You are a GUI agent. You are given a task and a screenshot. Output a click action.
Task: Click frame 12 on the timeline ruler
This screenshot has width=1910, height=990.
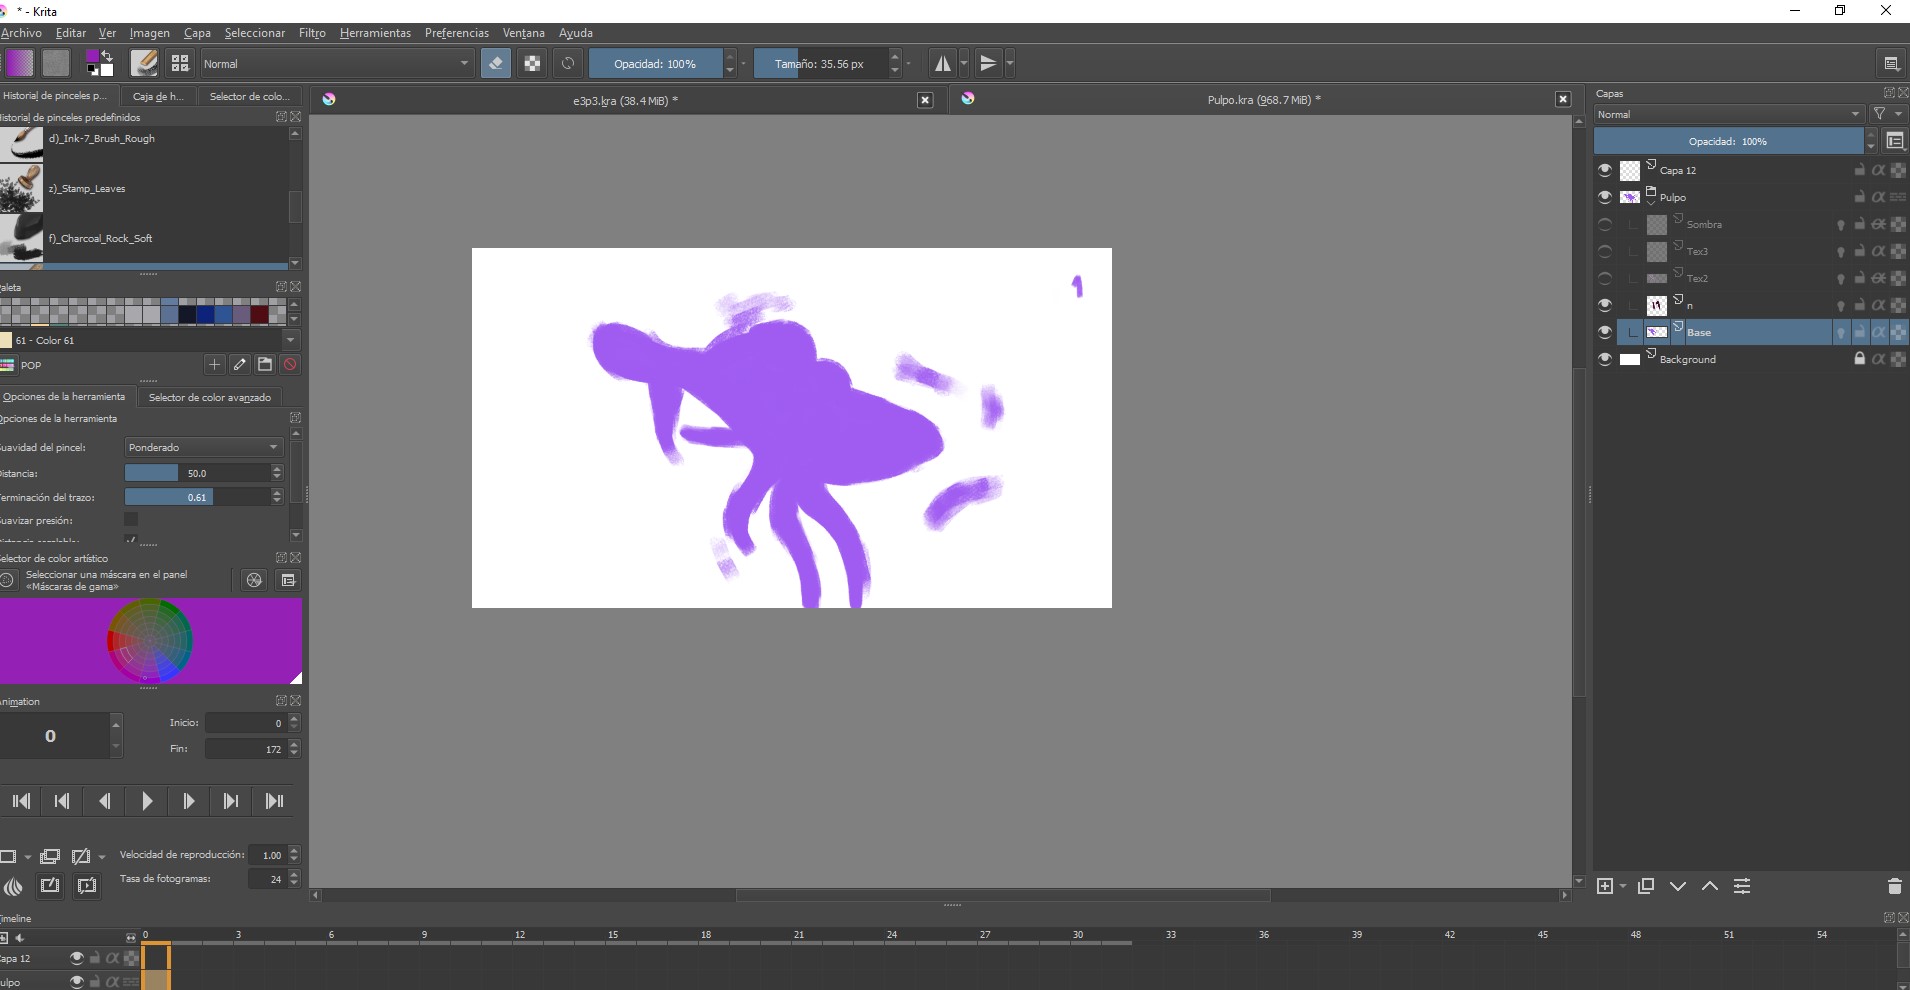(520, 935)
